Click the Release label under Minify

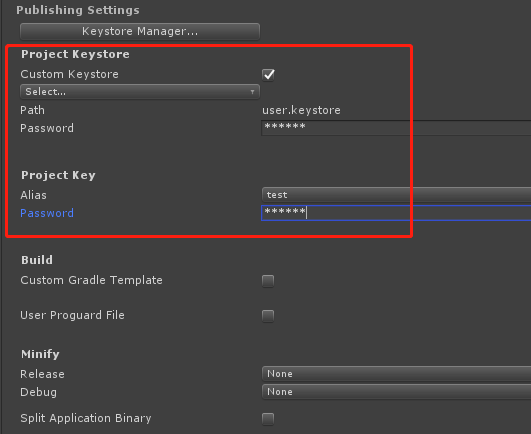[x=42, y=374]
